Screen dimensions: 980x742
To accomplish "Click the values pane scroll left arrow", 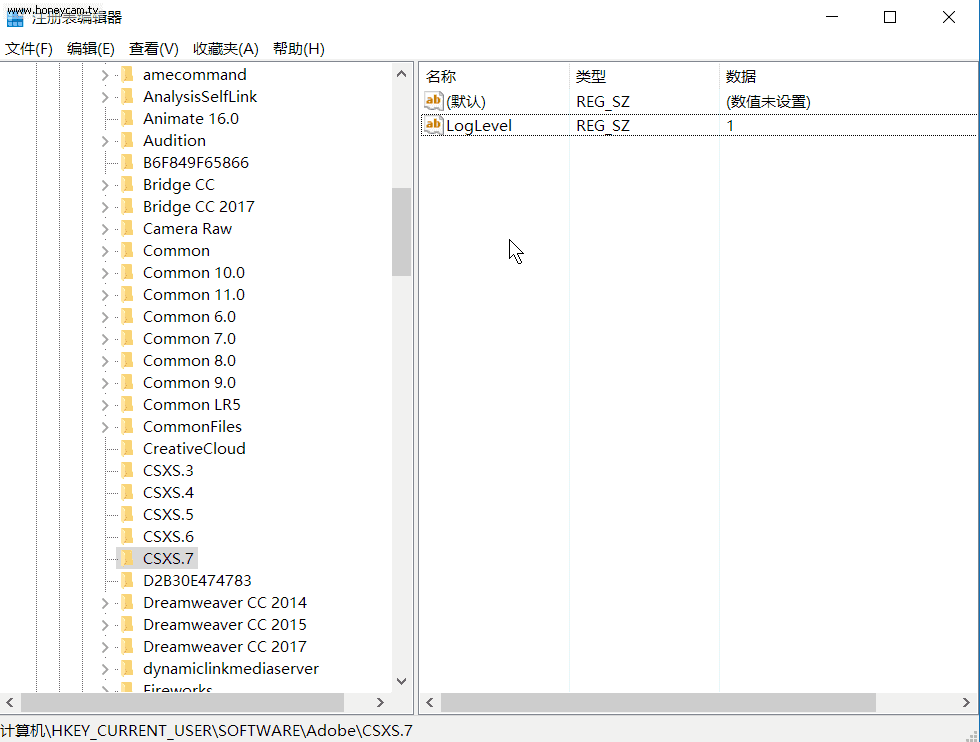I will tap(430, 703).
